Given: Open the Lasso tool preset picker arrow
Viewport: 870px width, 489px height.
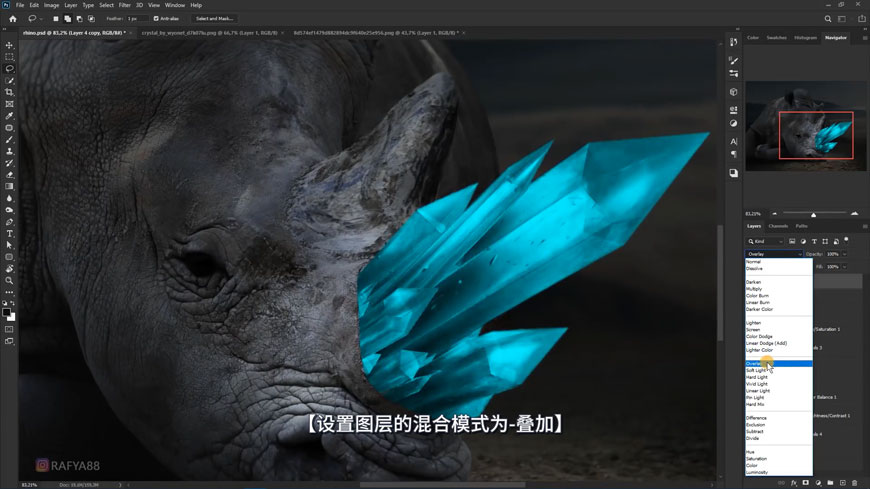Looking at the screenshot, I should coord(41,19).
